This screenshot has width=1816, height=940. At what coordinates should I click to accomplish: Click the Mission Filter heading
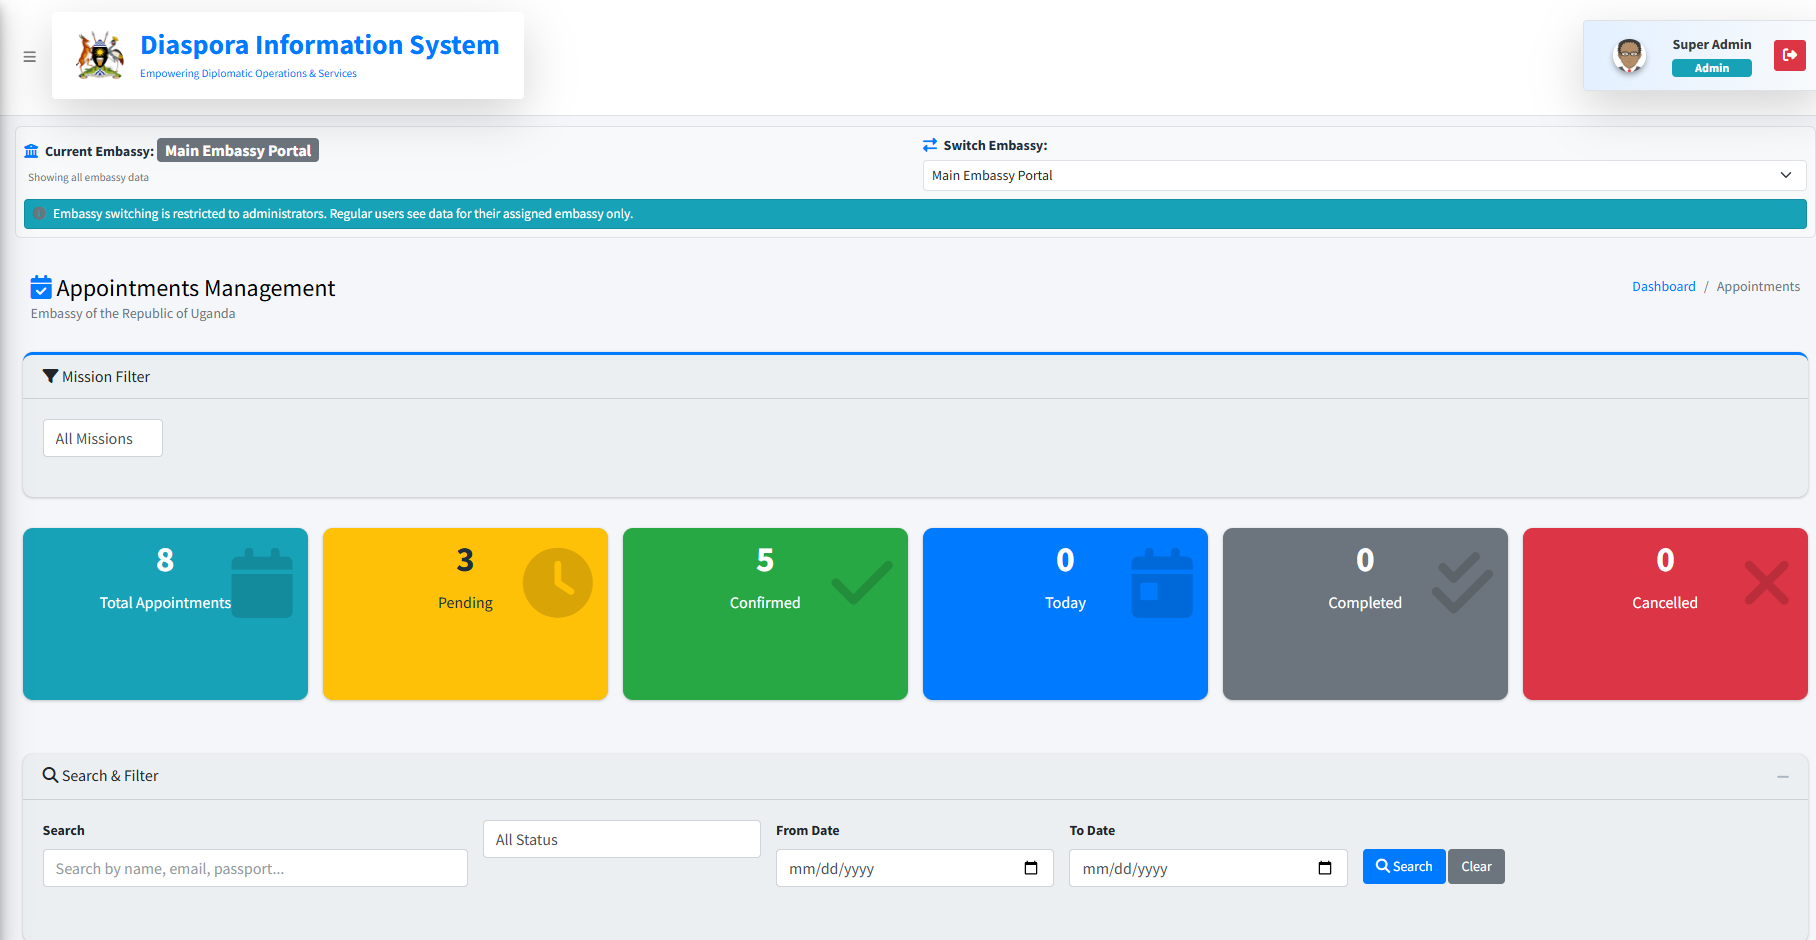106,376
